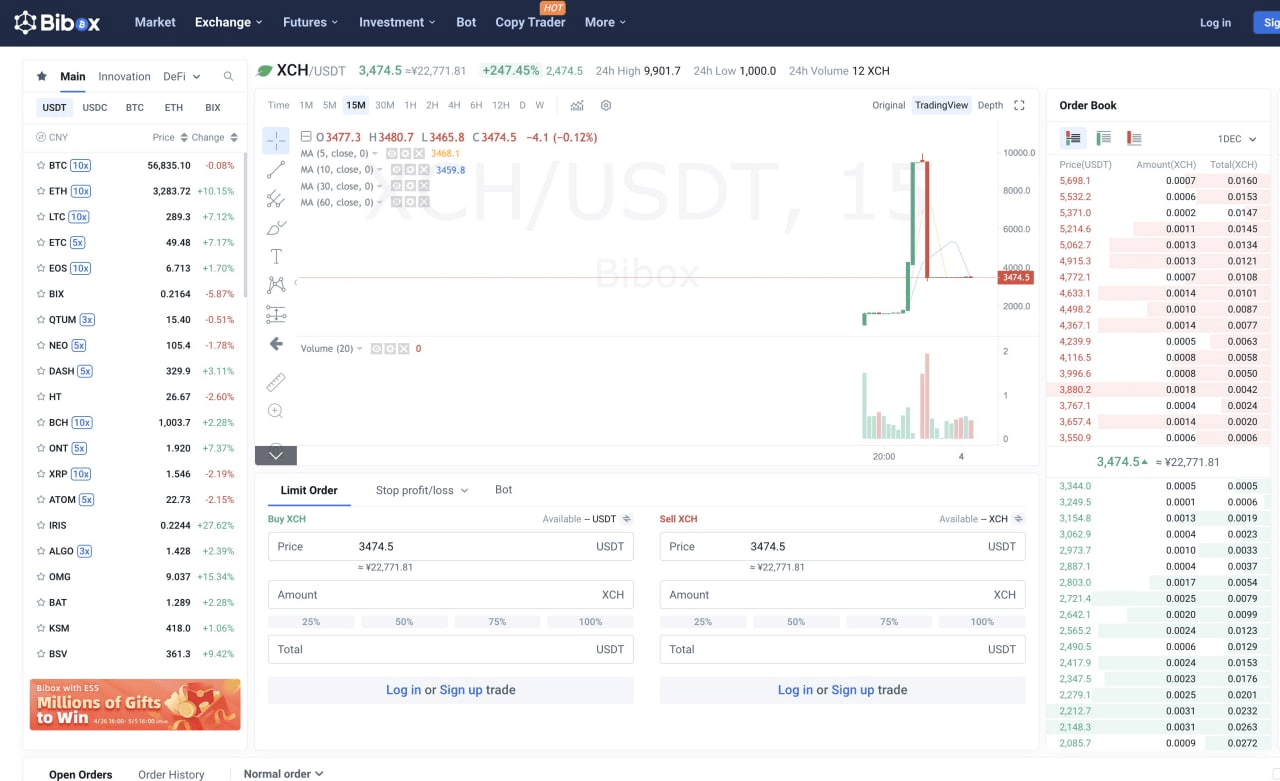Open chart settings gear icon
1280x781 pixels.
pos(606,105)
